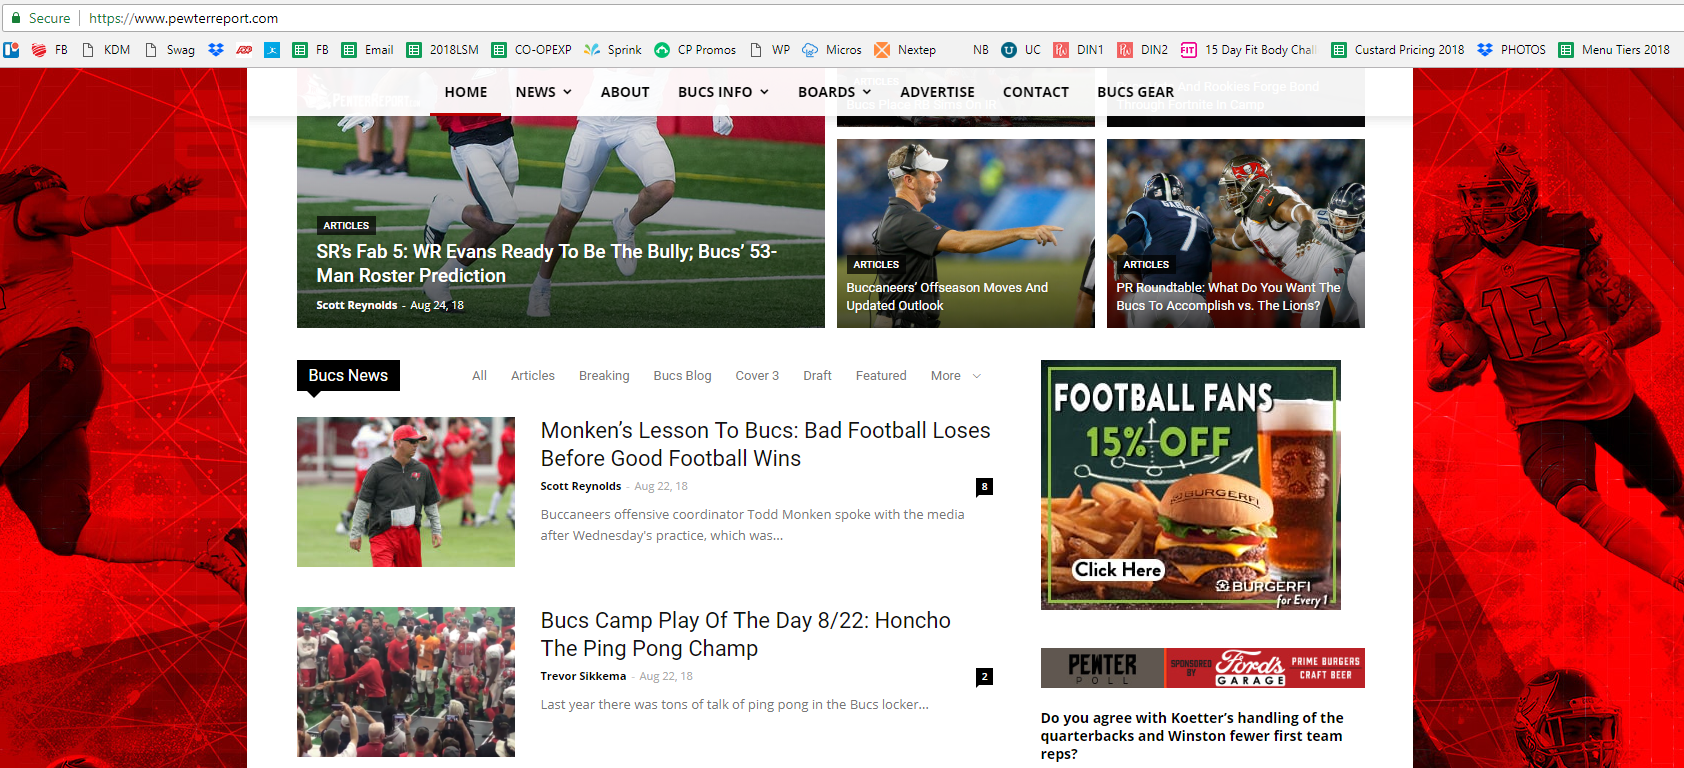Image resolution: width=1684 pixels, height=768 pixels.
Task: Open the WP bookmark
Action: tap(770, 49)
